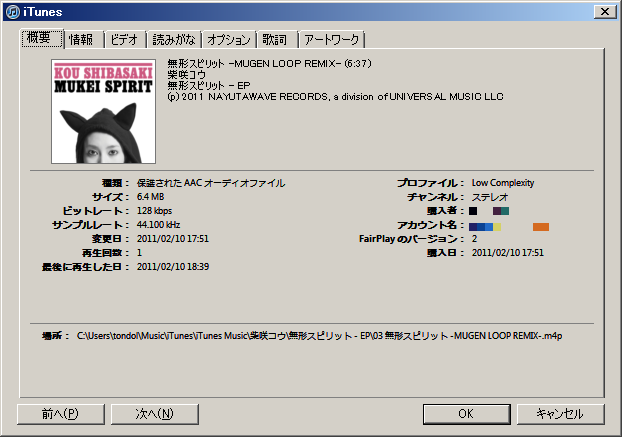Open the アートワーク tab
Screen dimensions: 622x437
point(332,40)
